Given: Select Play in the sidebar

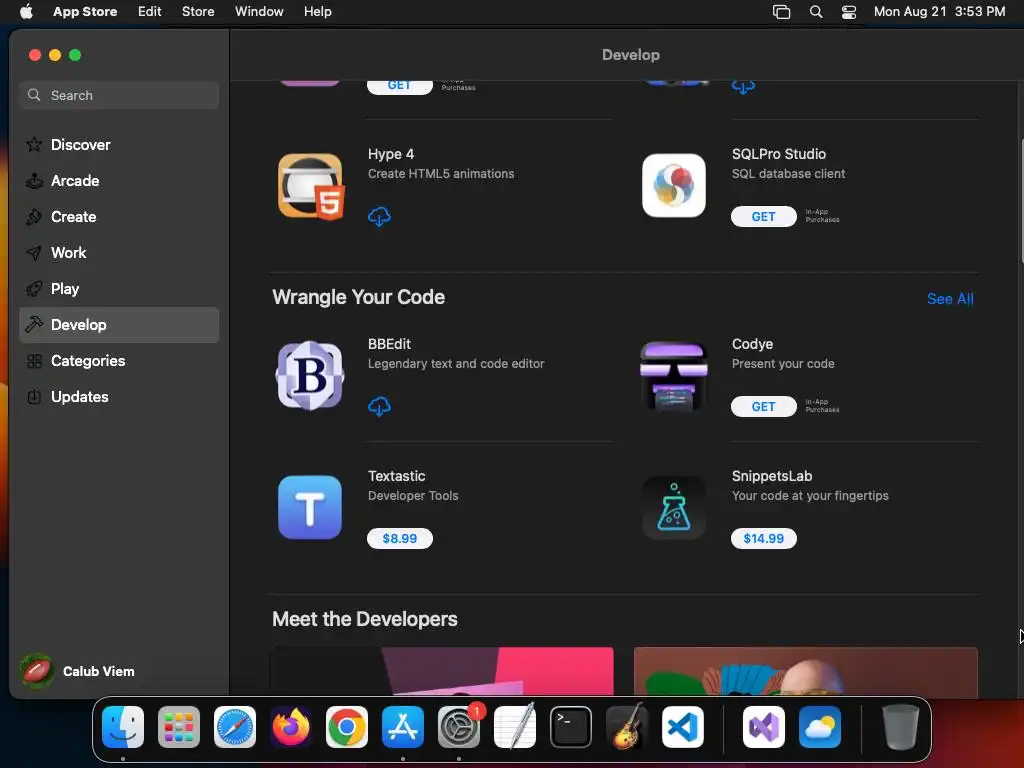Looking at the screenshot, I should coord(119,289).
